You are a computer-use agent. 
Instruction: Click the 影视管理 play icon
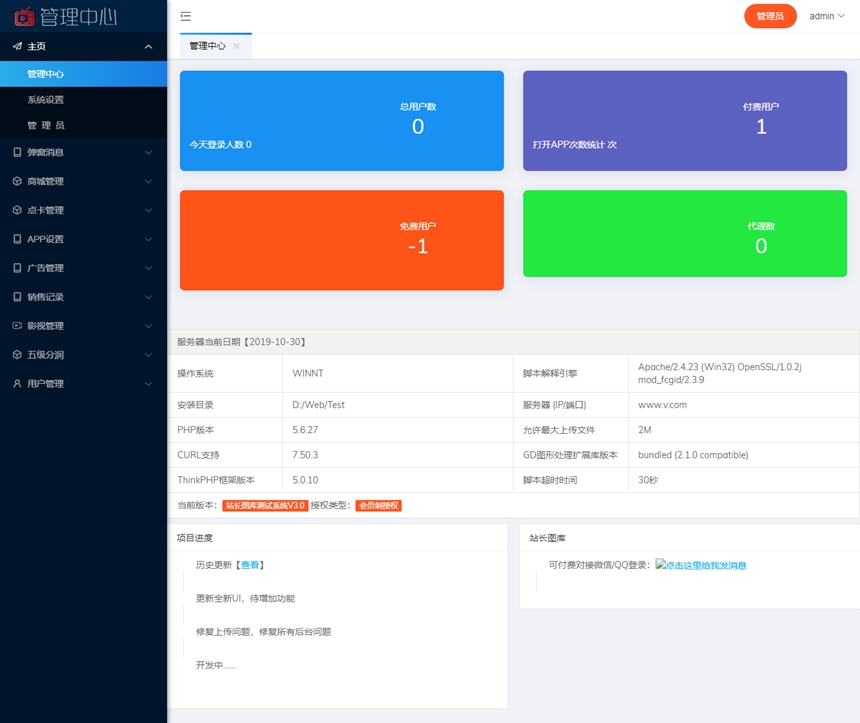point(17,326)
